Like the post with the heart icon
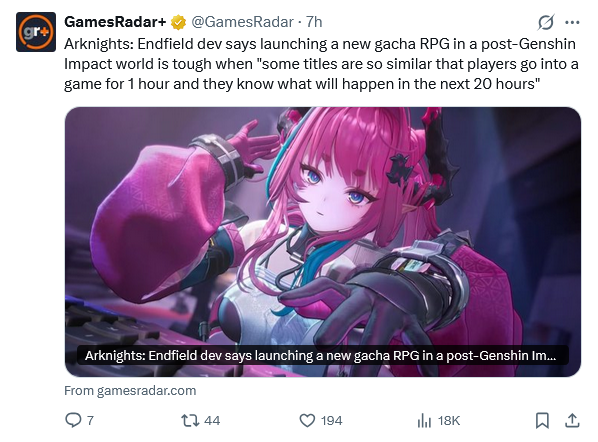Image resolution: width=598 pixels, height=442 pixels. point(307,421)
